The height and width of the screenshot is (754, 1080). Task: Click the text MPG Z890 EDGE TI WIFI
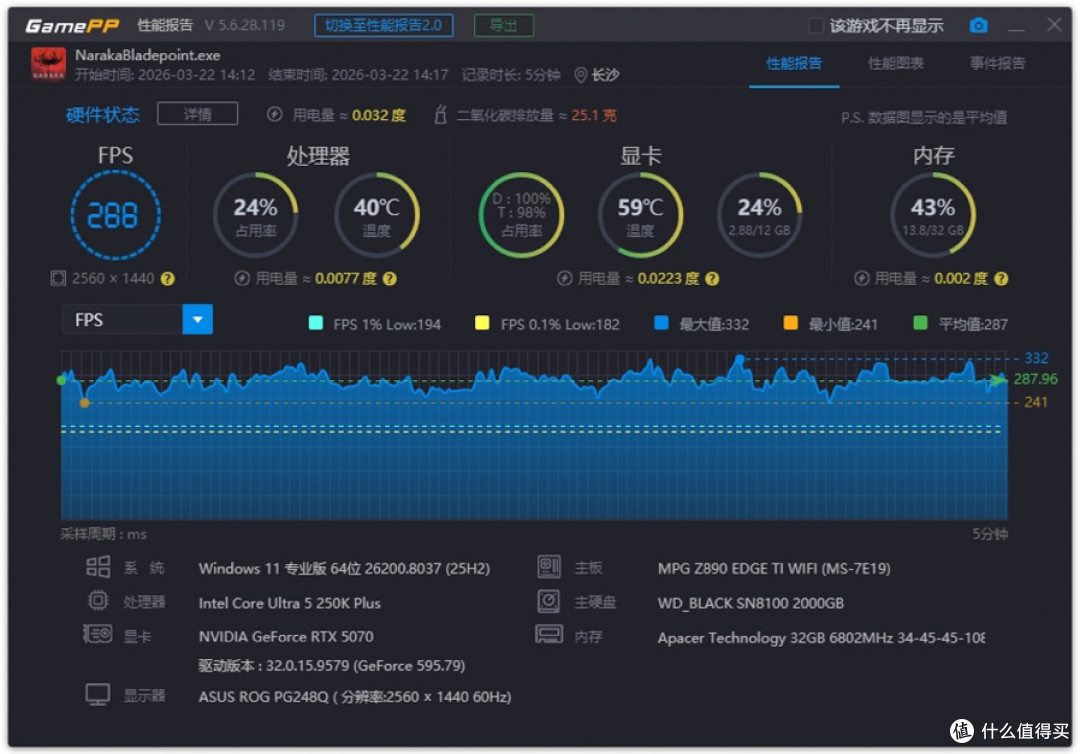tap(773, 569)
